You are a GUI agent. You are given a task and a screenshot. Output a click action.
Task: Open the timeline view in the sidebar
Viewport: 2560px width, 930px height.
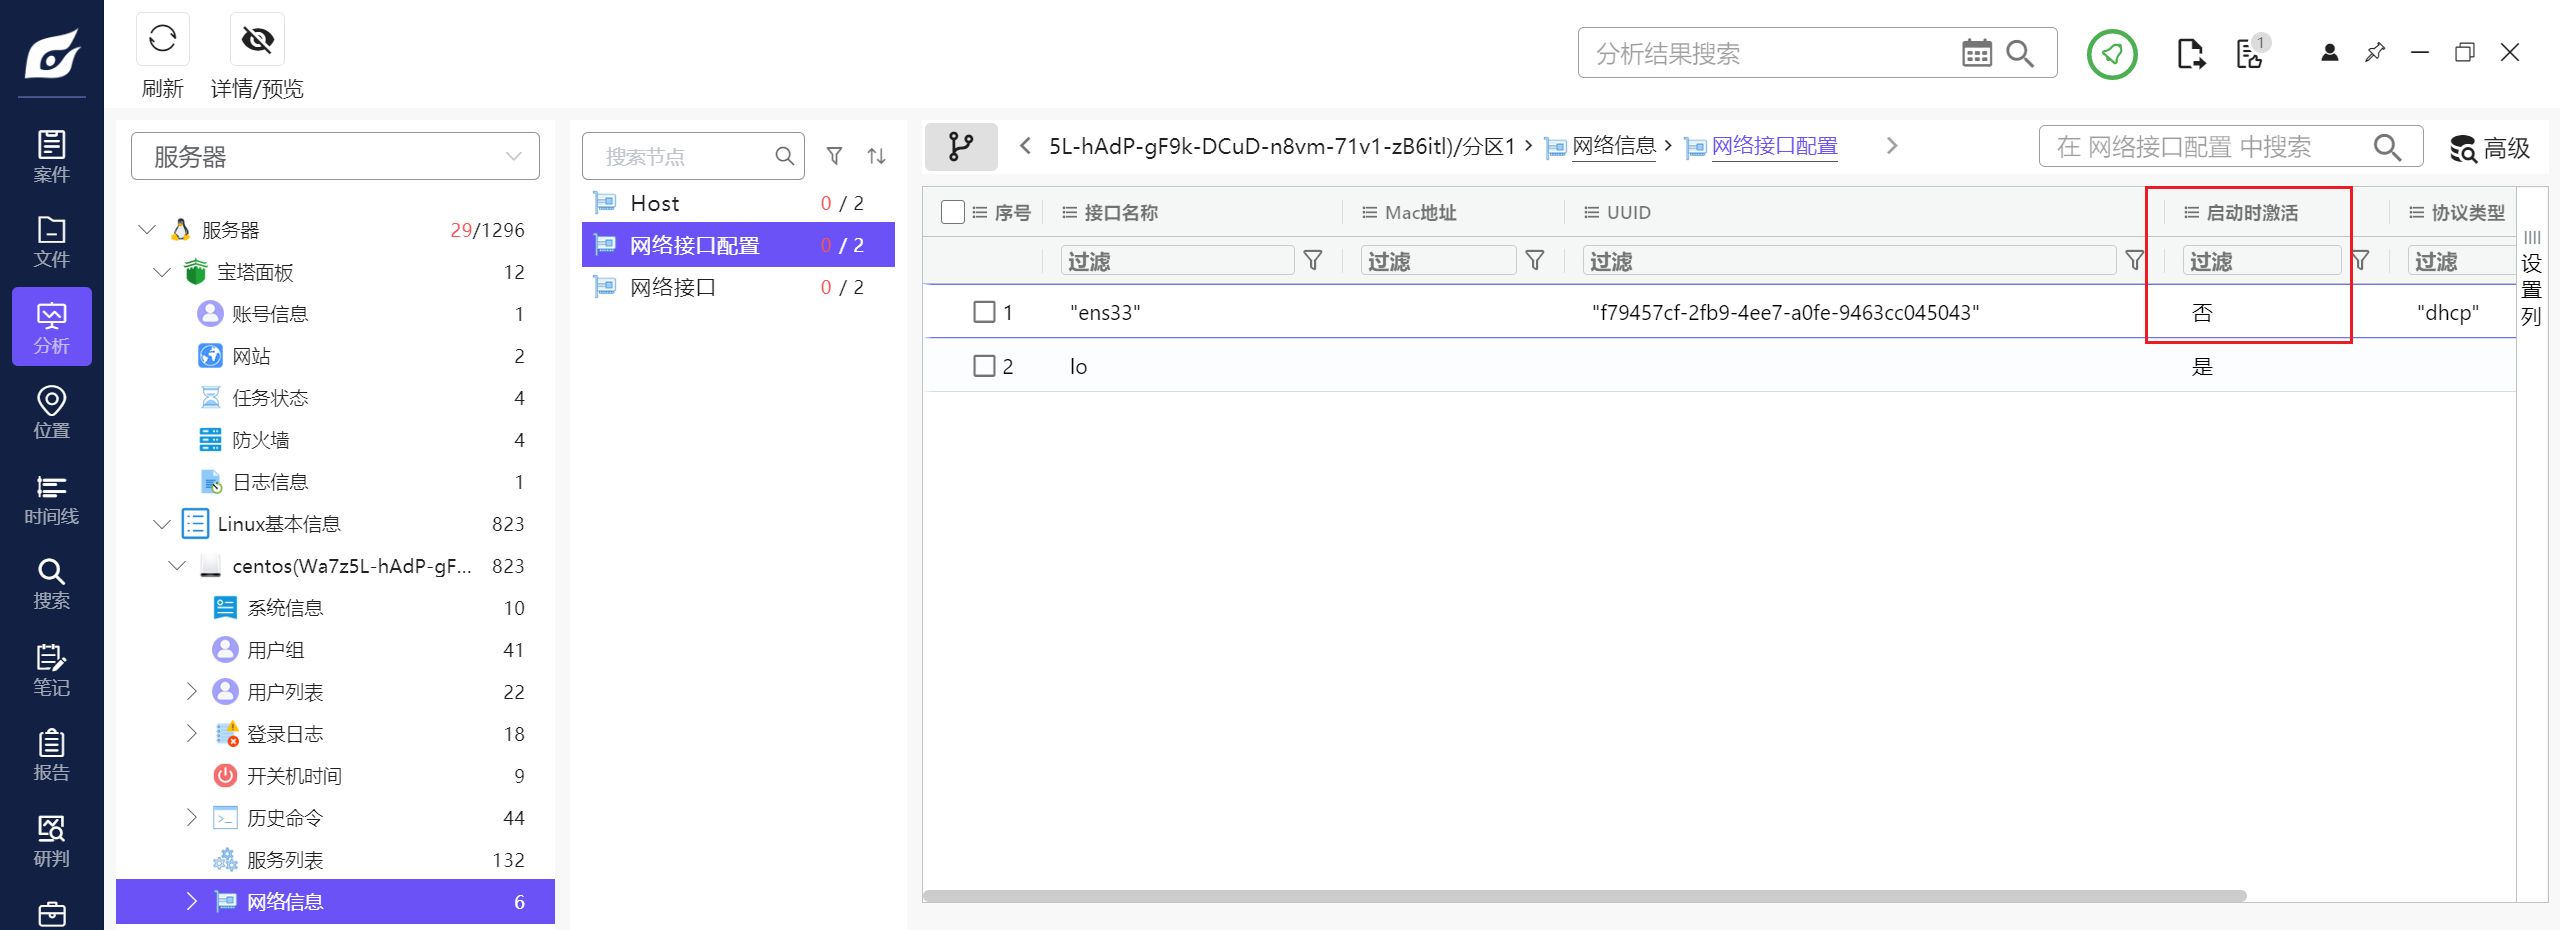(x=51, y=499)
